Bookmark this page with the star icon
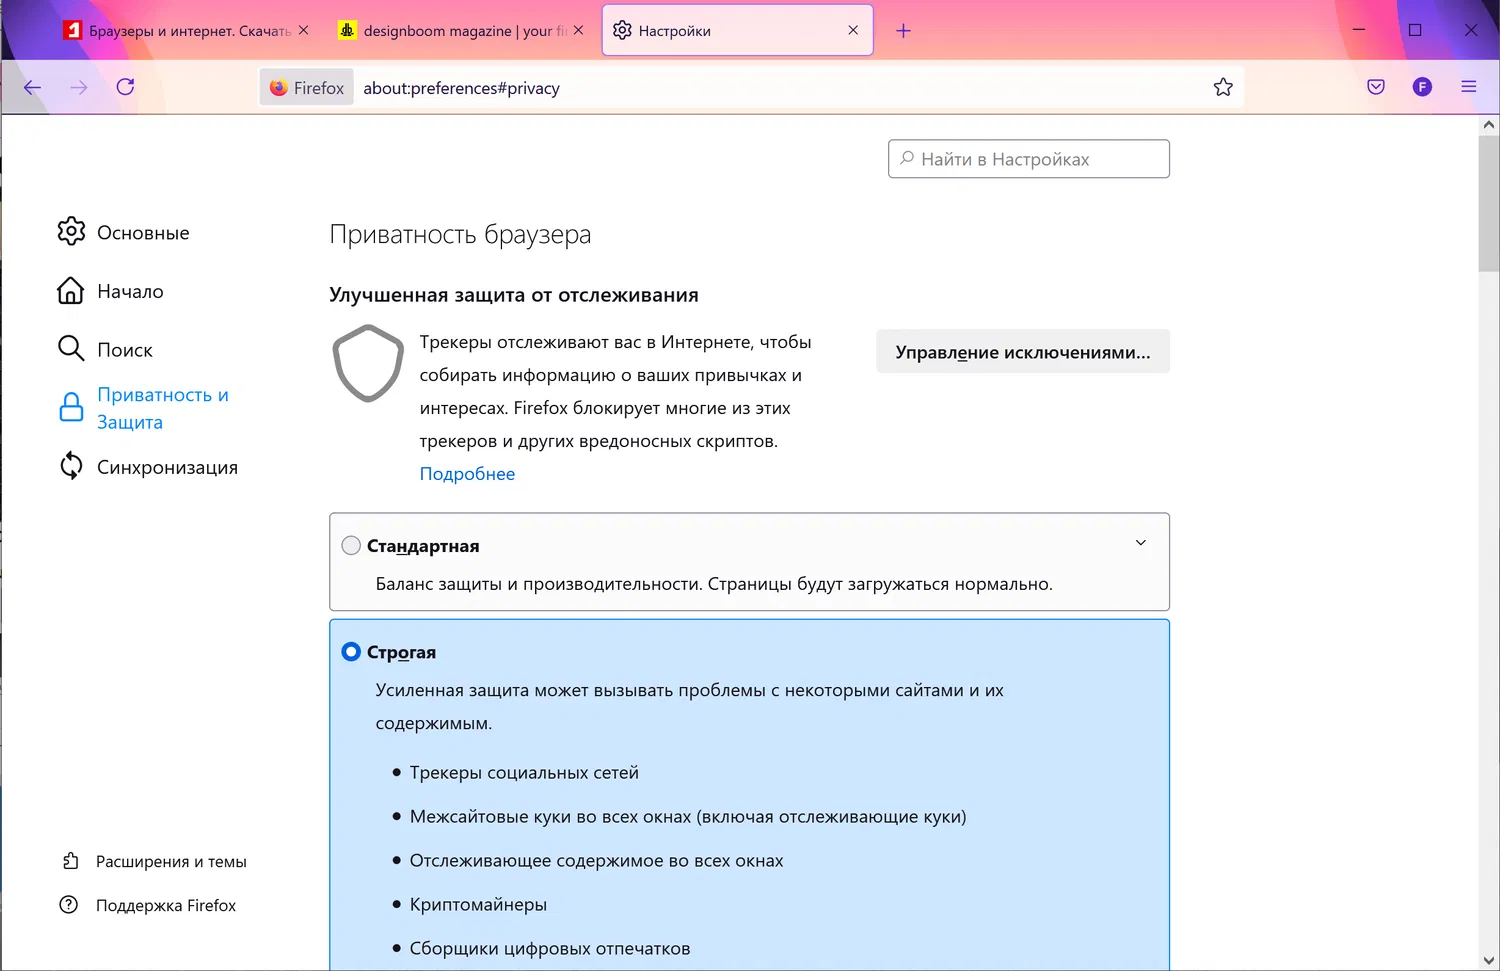This screenshot has height=971, width=1500. (1223, 88)
